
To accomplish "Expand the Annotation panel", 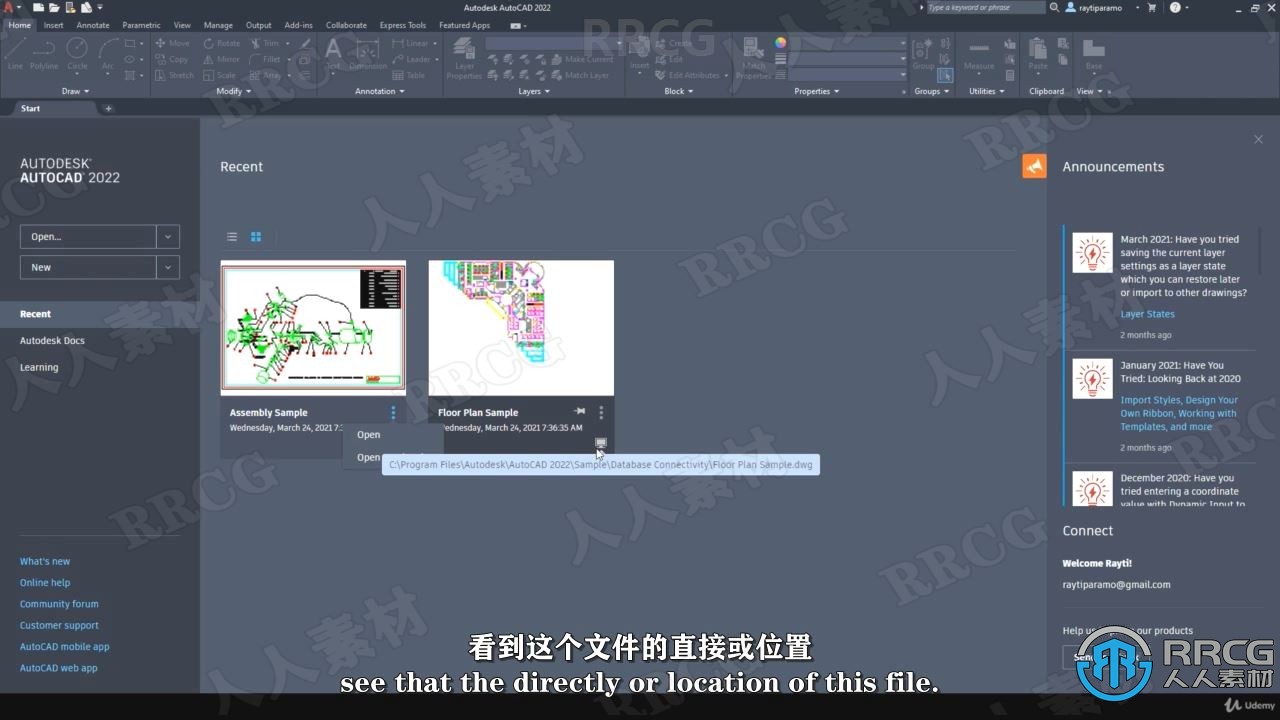I will tap(380, 91).
